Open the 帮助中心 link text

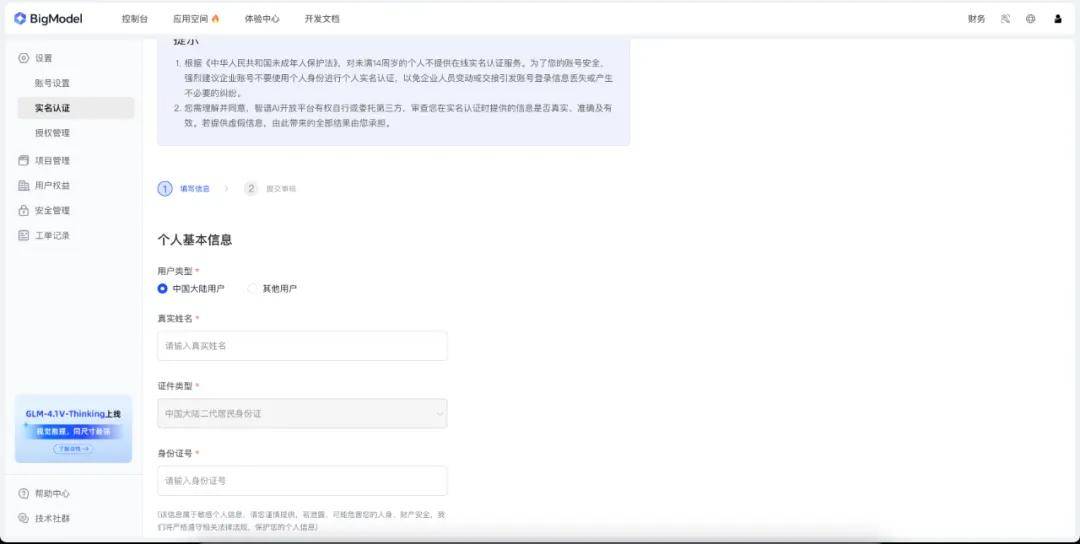pyautogui.click(x=52, y=494)
